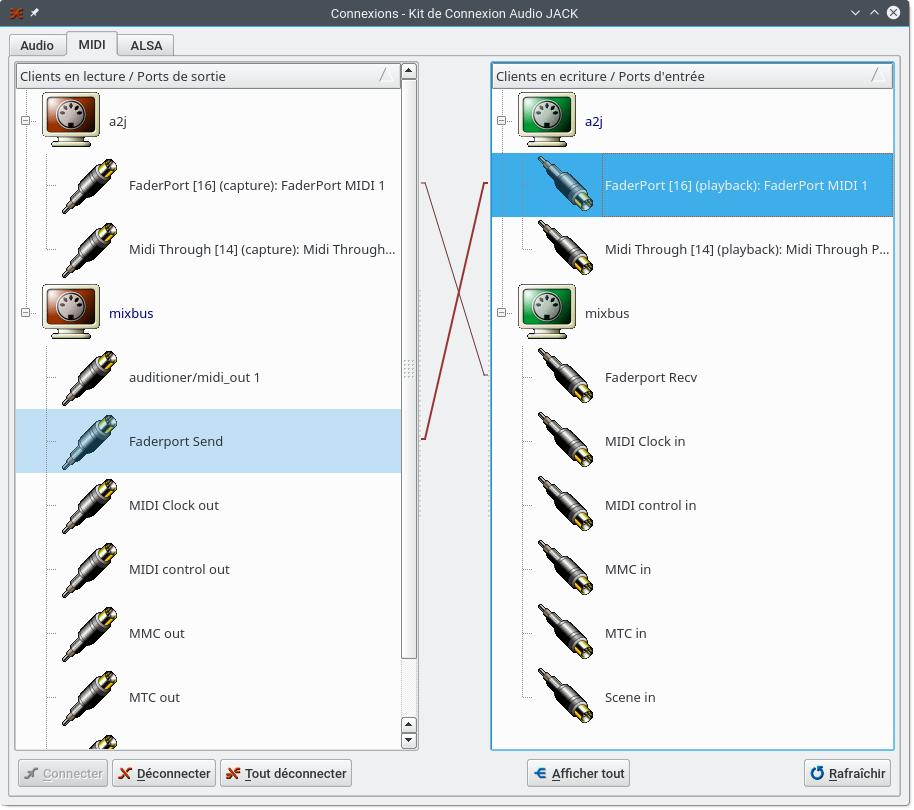Image resolution: width=914 pixels, height=810 pixels.
Task: Collapse the mixbus client in input ports
Action: click(501, 313)
